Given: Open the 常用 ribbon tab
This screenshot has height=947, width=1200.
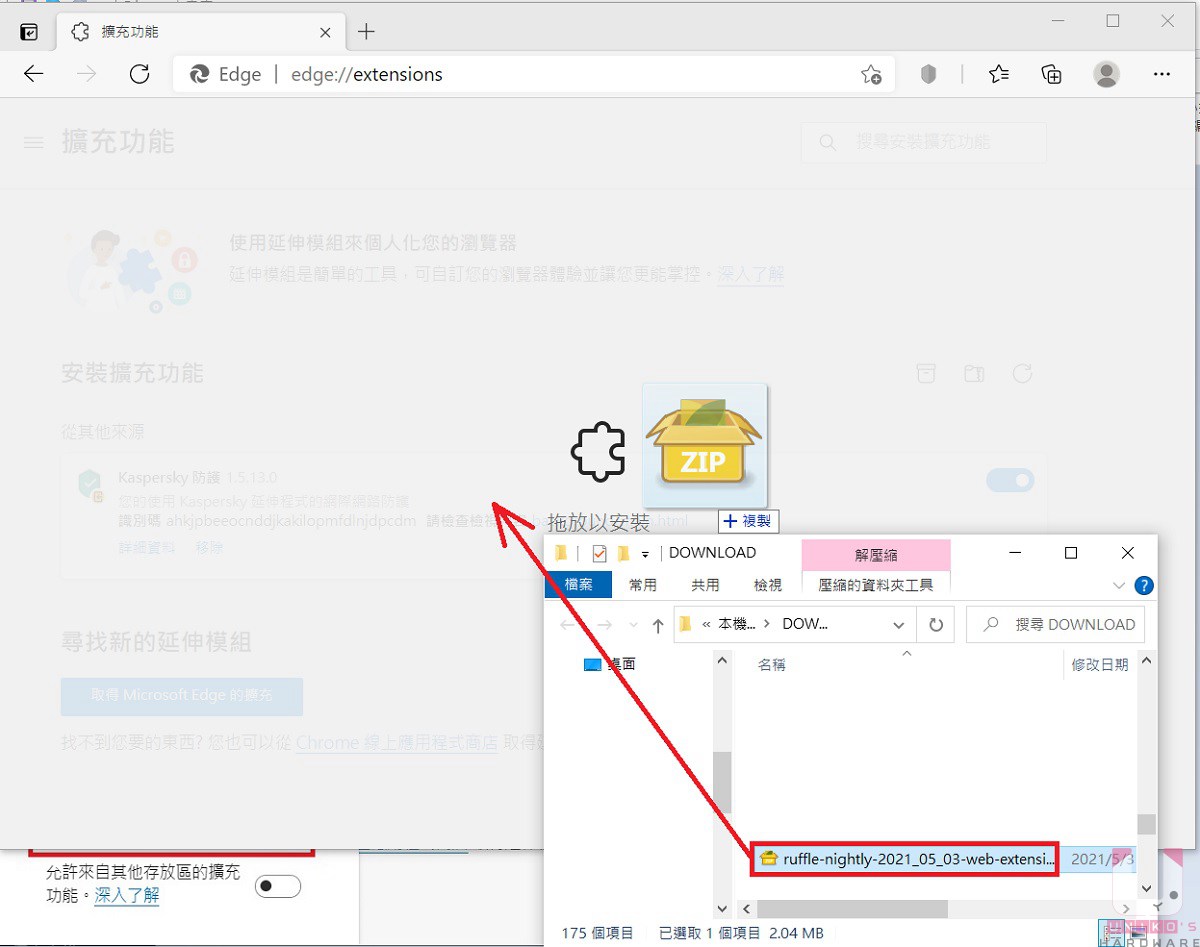Looking at the screenshot, I should click(643, 584).
